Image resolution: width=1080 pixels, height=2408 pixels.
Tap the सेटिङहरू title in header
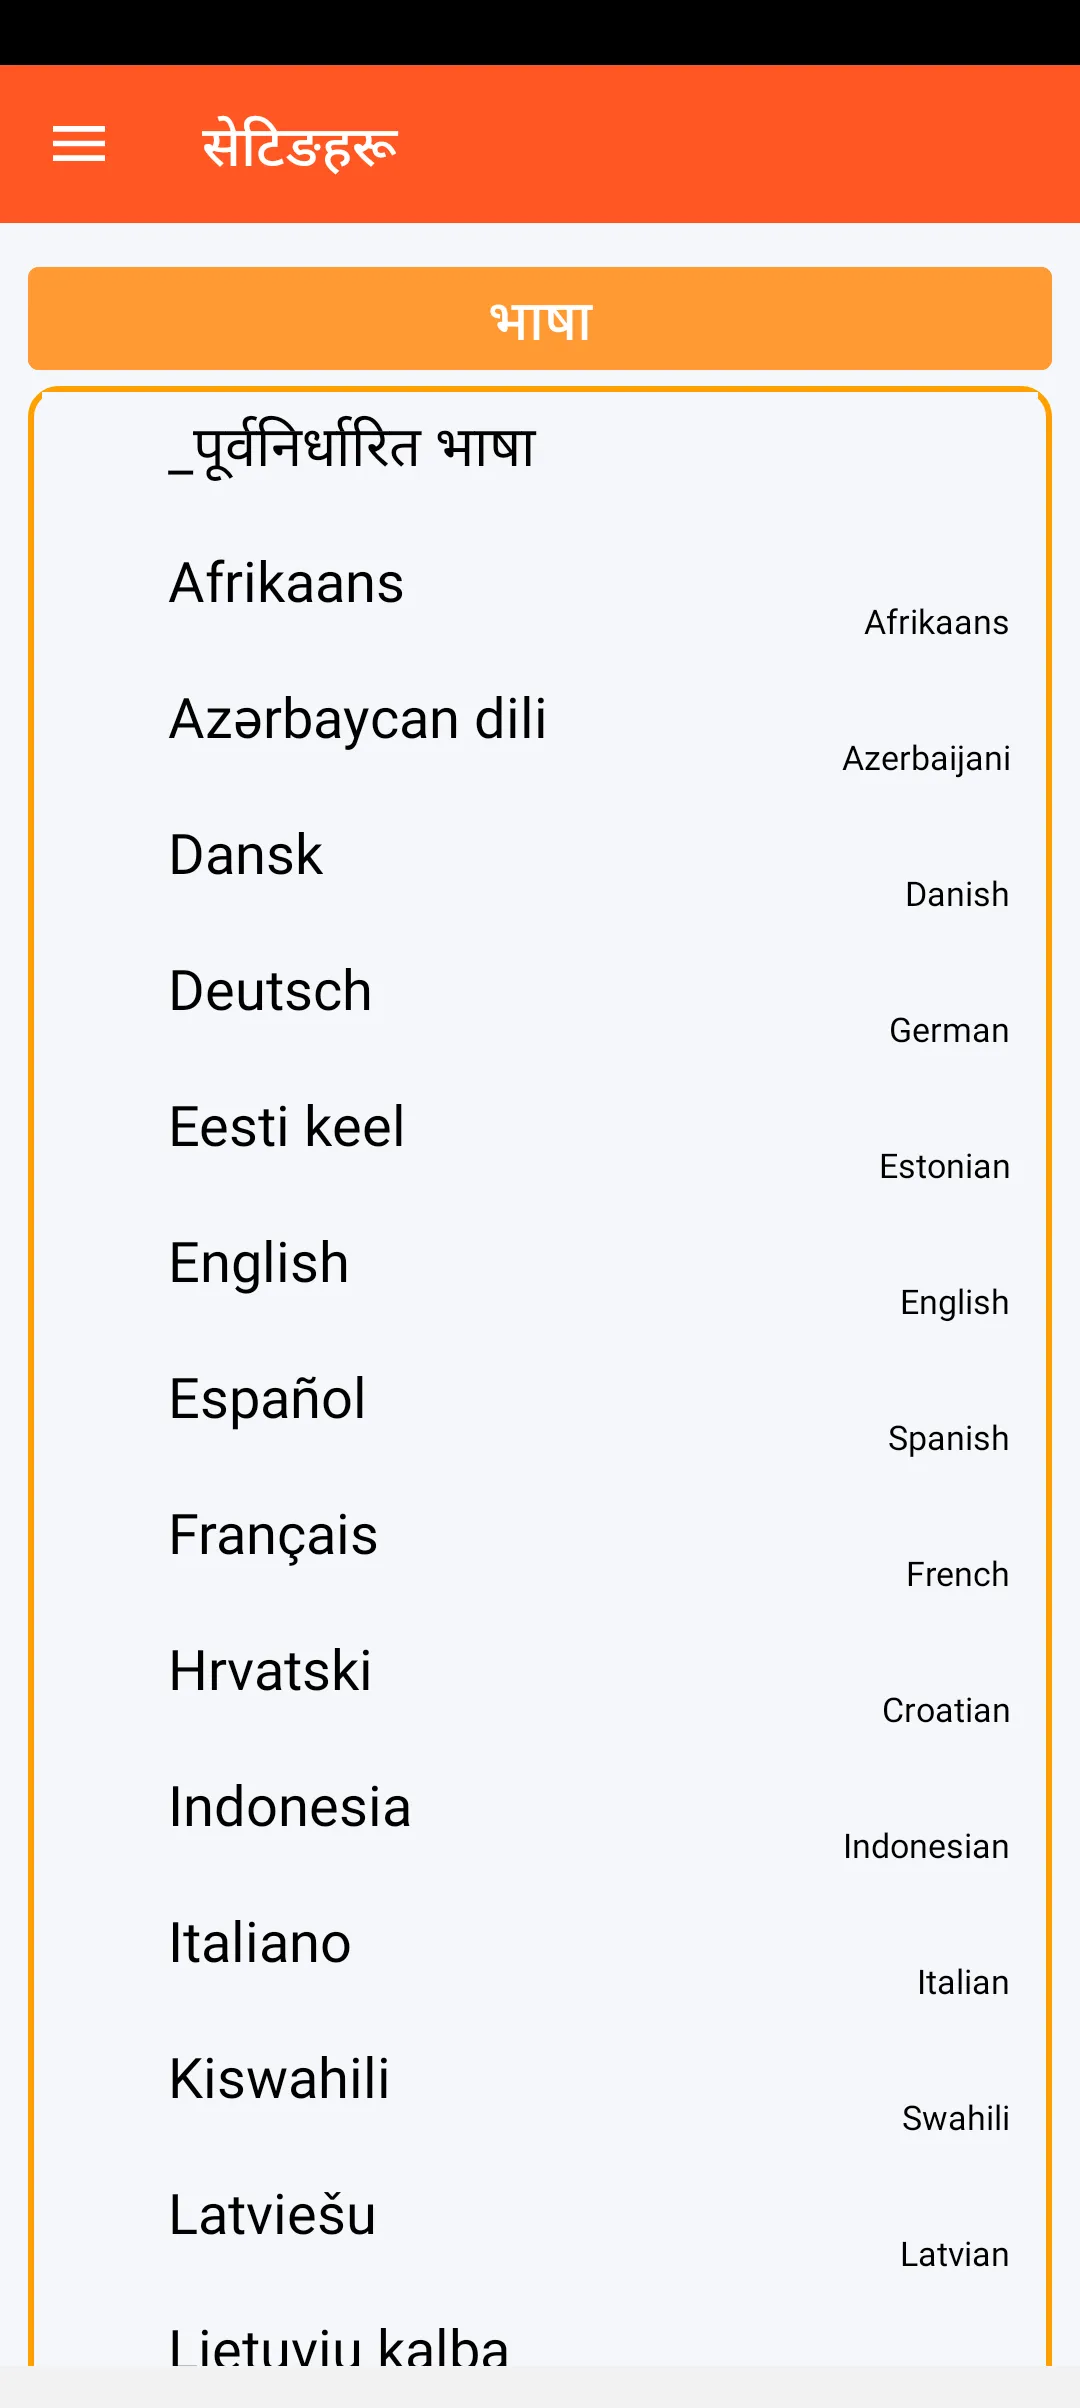tap(299, 145)
